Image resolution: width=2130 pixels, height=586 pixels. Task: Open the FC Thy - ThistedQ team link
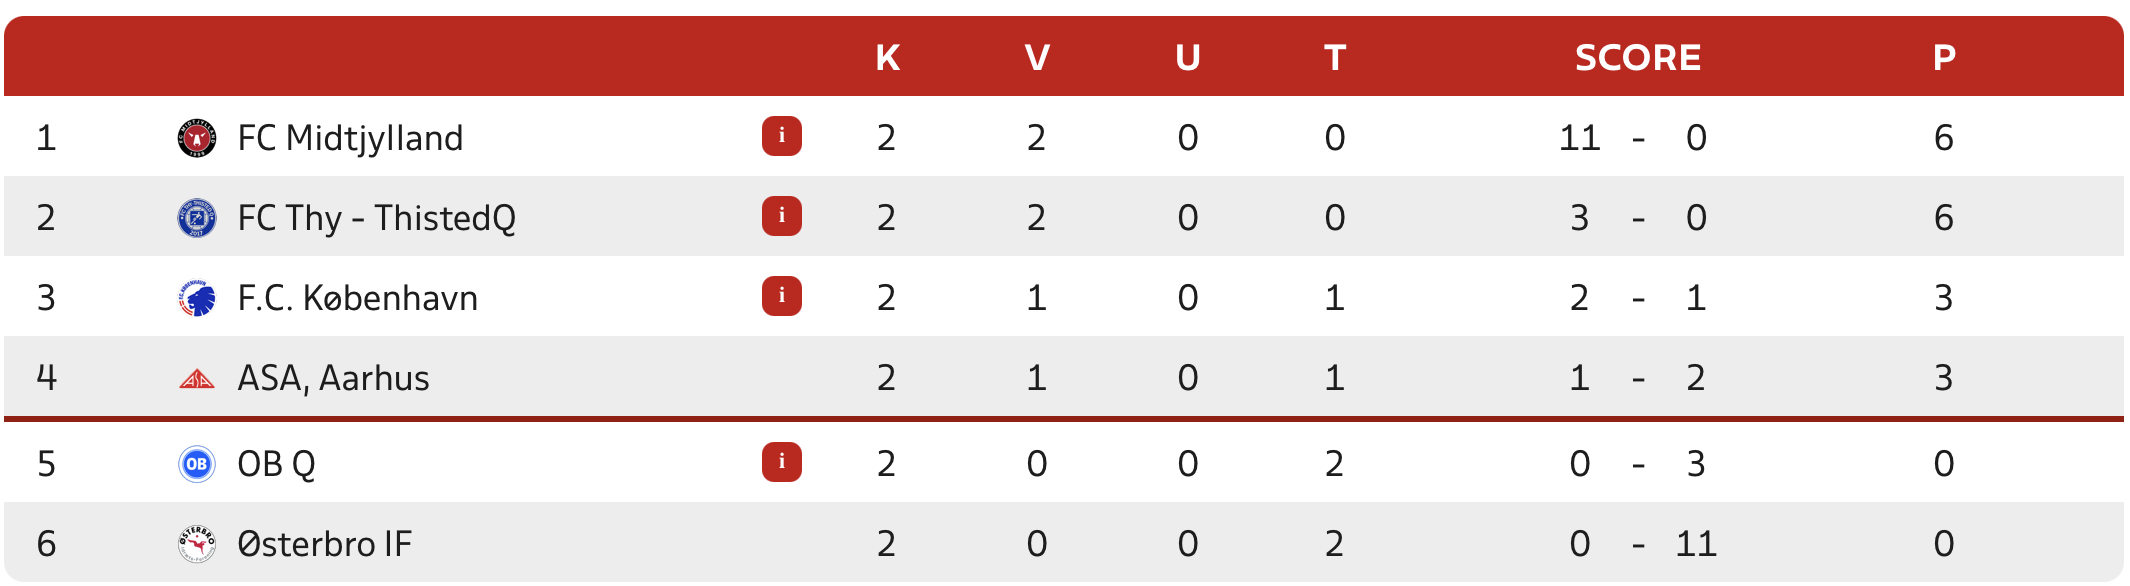[376, 218]
